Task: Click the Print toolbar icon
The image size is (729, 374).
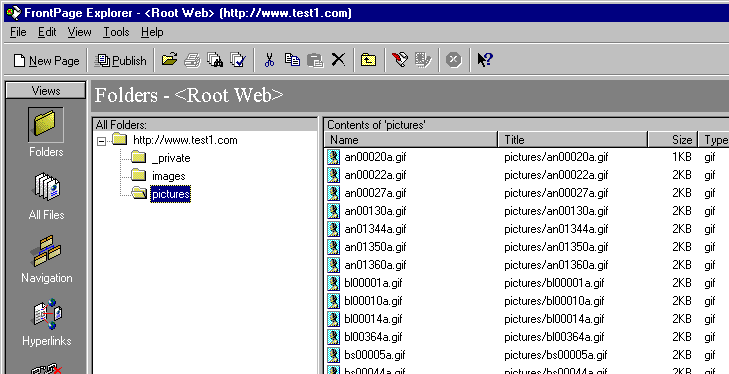Action: [x=192, y=60]
